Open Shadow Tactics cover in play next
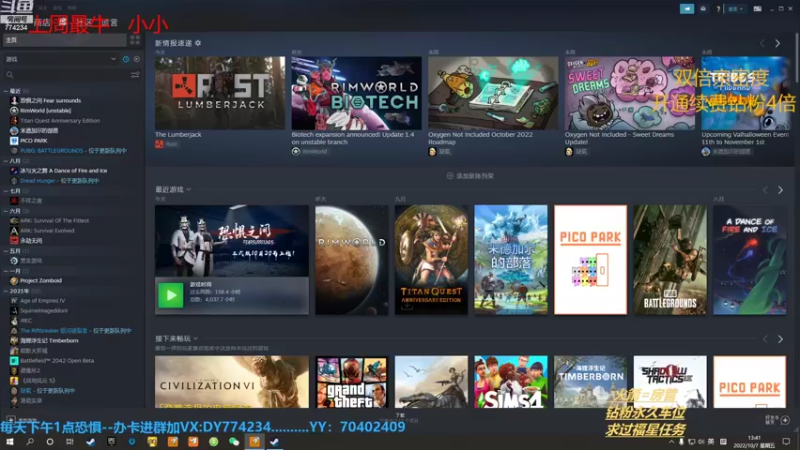Image resolution: width=800 pixels, height=450 pixels. tap(670, 382)
